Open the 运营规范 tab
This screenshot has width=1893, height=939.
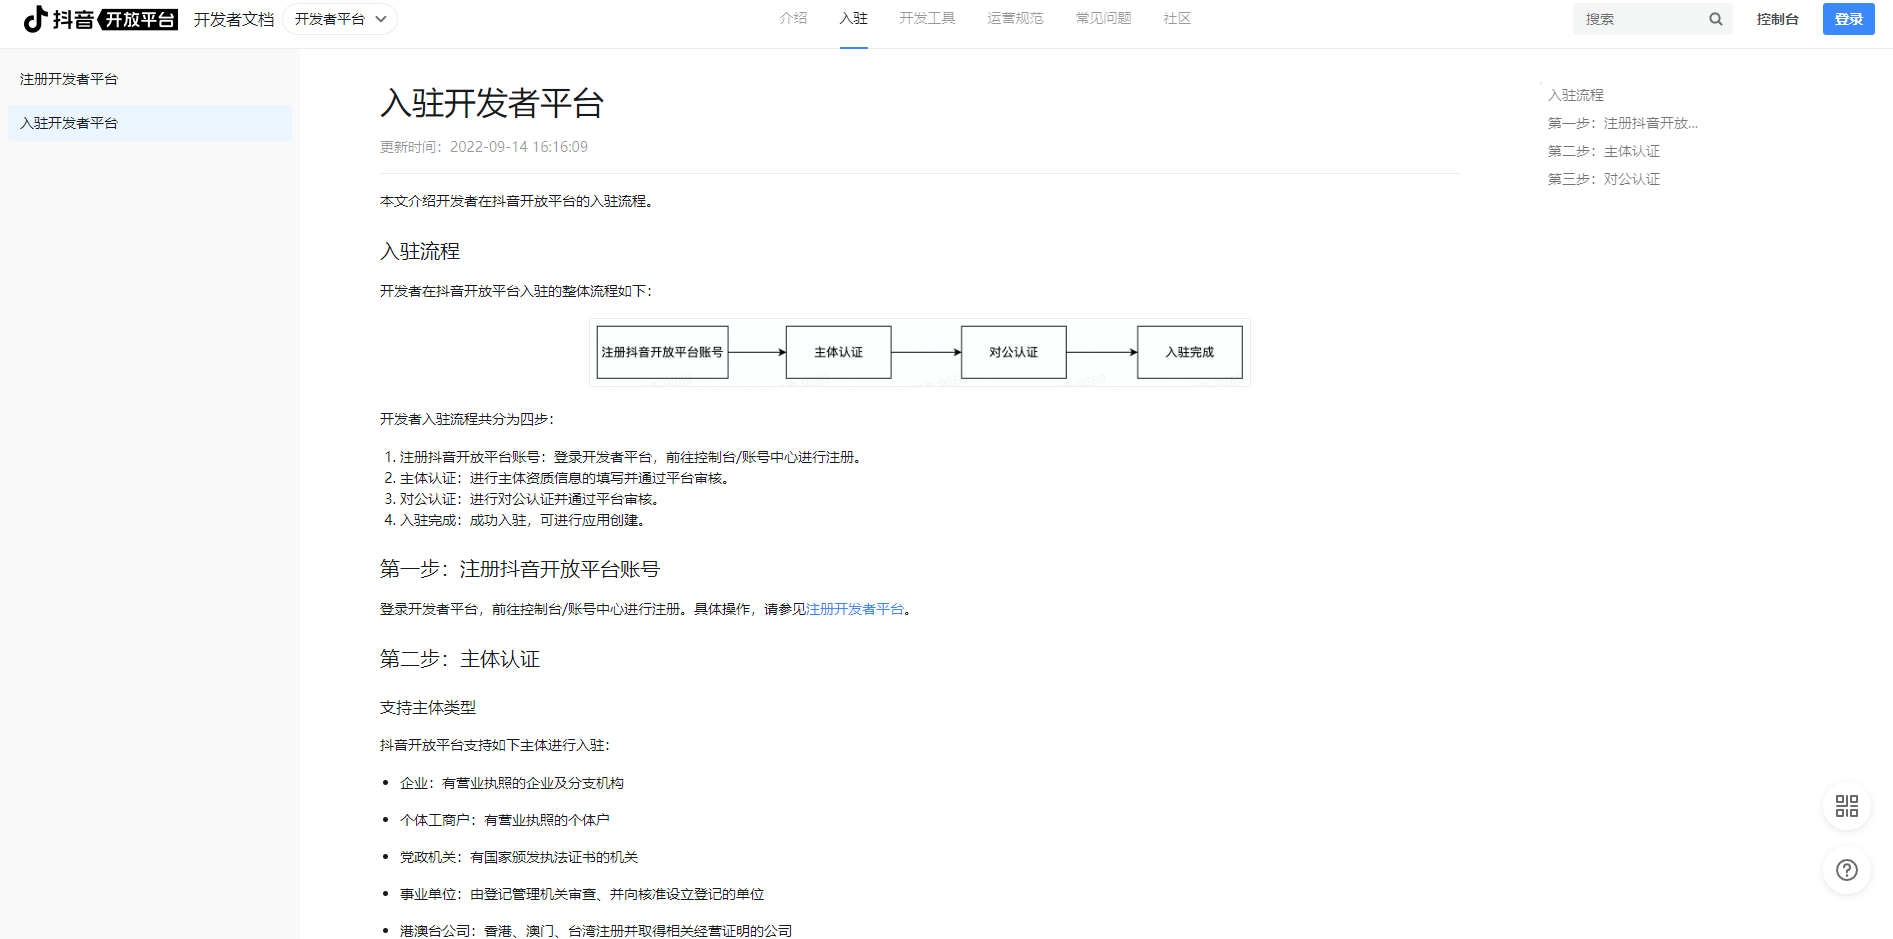pyautogui.click(x=1015, y=18)
